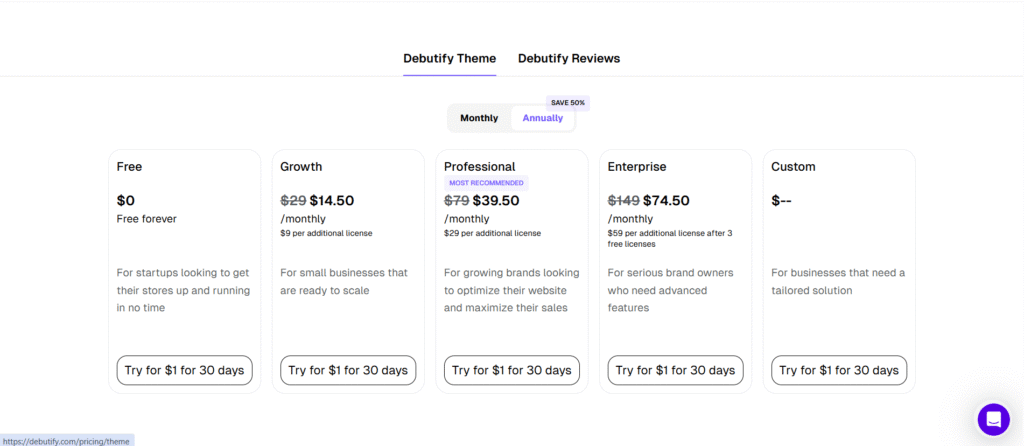Image resolution: width=1024 pixels, height=446 pixels.
Task: Click the $0 price text
Action: tap(126, 200)
